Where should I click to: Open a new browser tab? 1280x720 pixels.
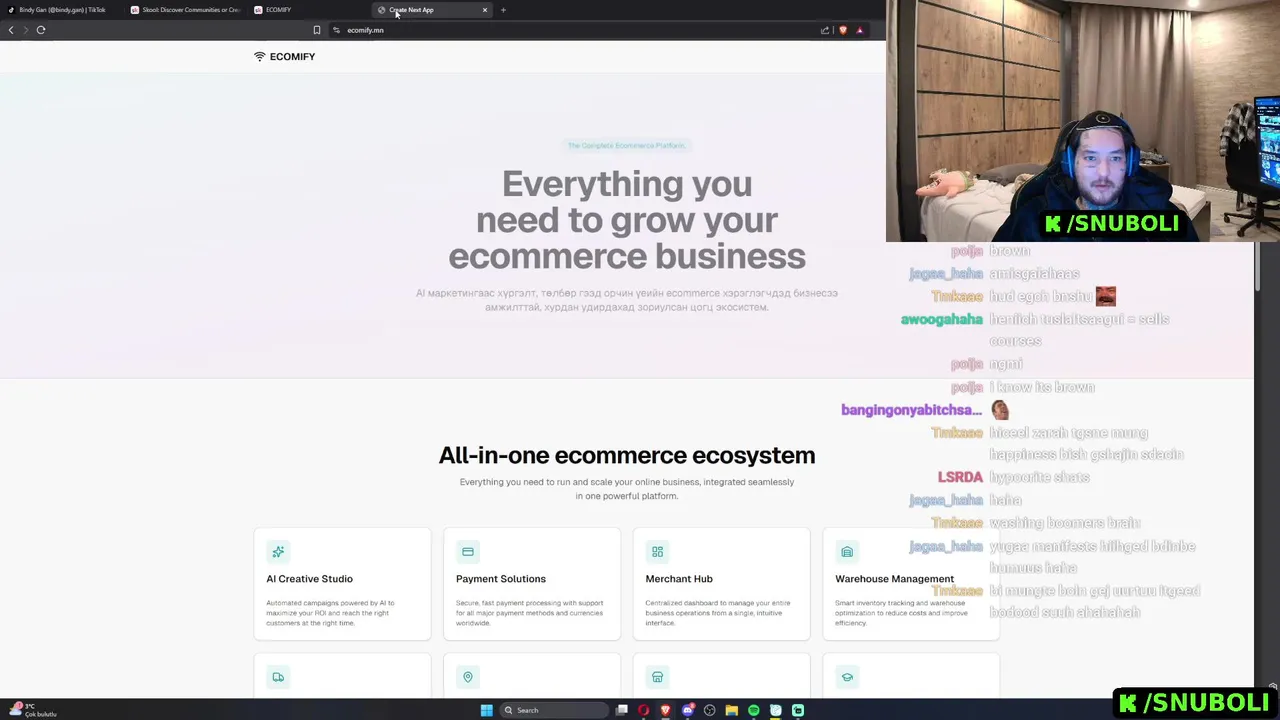pyautogui.click(x=503, y=10)
